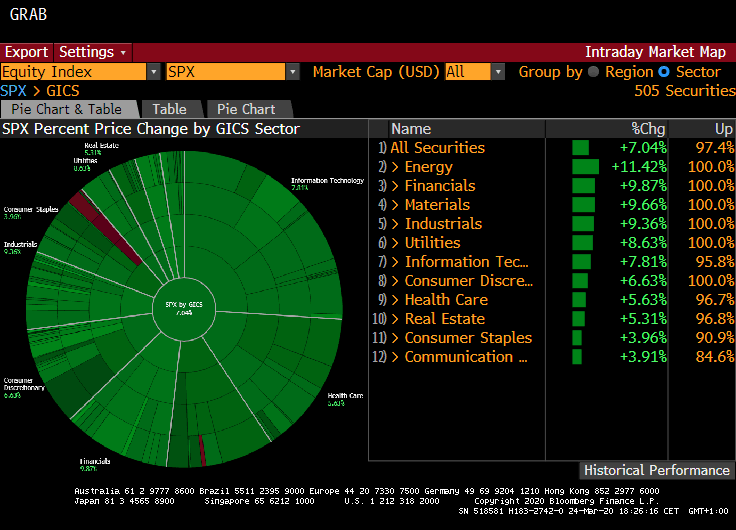The image size is (736, 530).
Task: Click the Consumer Staples pie label
Action: point(31,213)
